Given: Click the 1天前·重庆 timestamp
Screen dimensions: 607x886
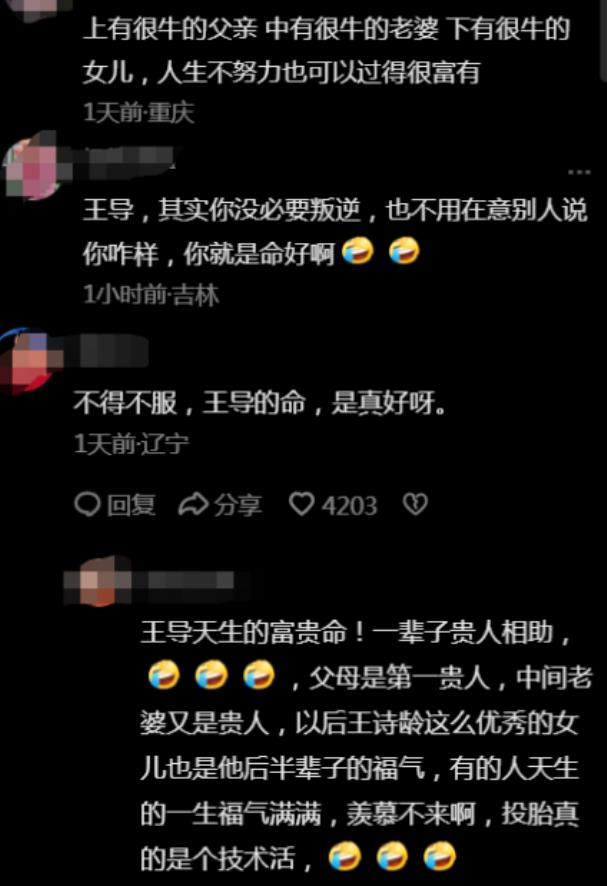Looking at the screenshot, I should (x=139, y=112).
